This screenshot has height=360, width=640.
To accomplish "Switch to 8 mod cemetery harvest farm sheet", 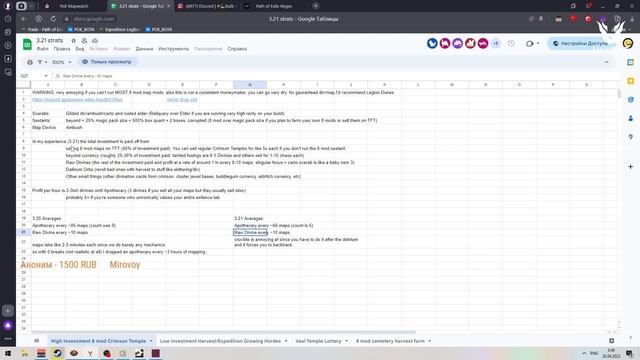I will pos(390,341).
